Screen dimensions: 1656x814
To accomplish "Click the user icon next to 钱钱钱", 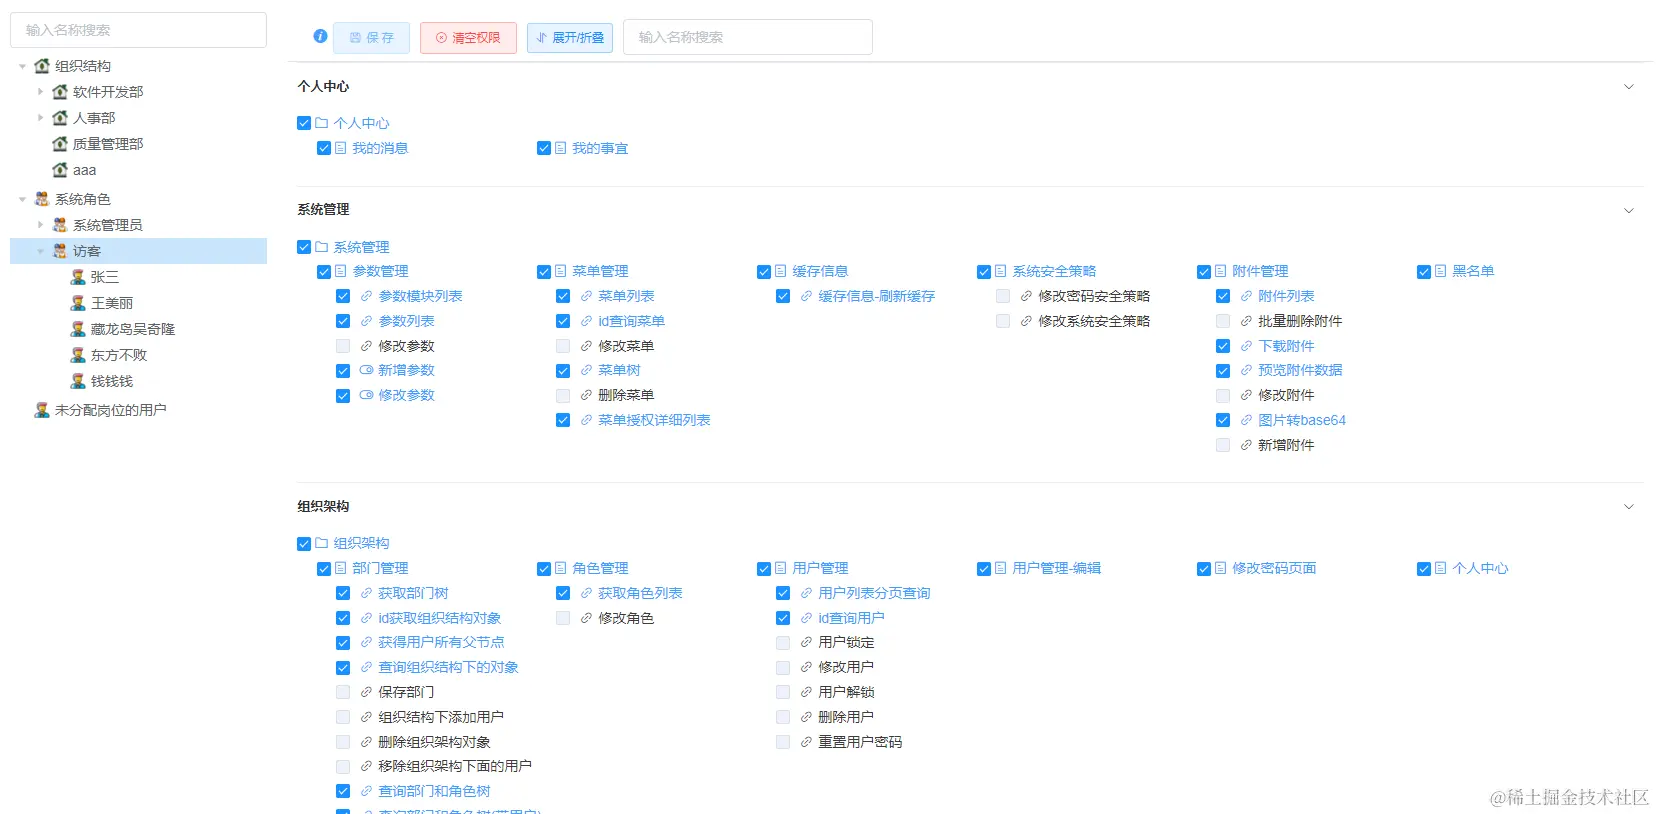I will tap(78, 381).
